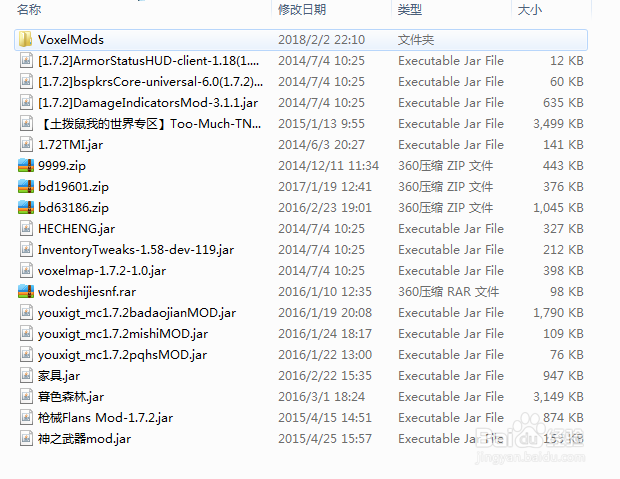Sort files by 大小 column header
Screen dimensions: 620x479
[x=529, y=9]
